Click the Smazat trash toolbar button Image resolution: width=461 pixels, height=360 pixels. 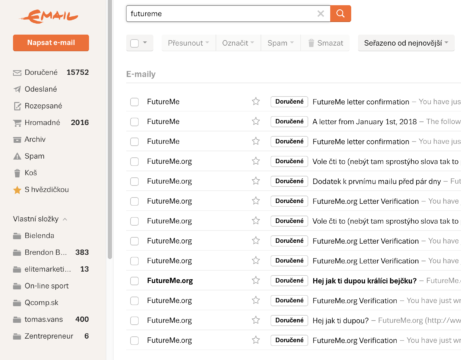[x=325, y=43]
